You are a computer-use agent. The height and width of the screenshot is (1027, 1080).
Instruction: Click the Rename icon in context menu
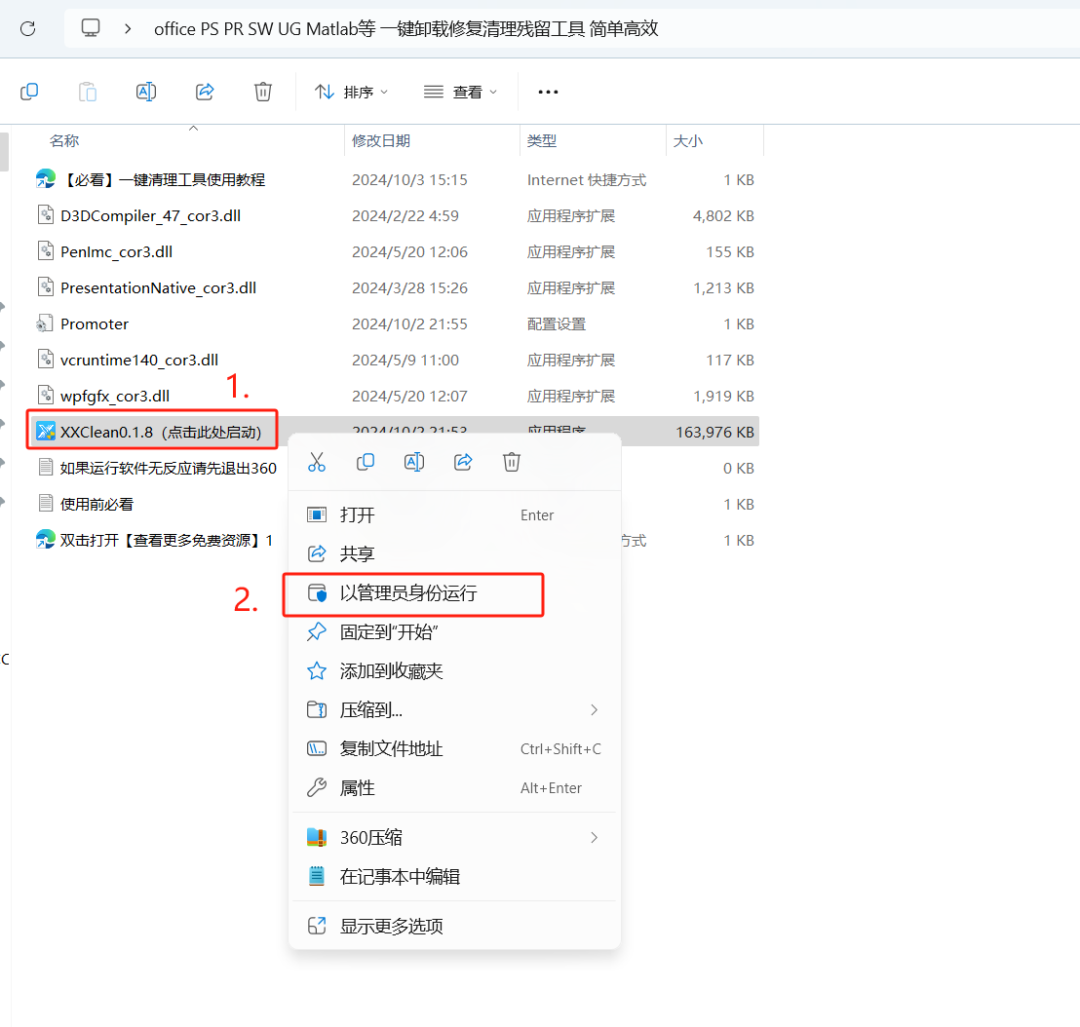[414, 462]
